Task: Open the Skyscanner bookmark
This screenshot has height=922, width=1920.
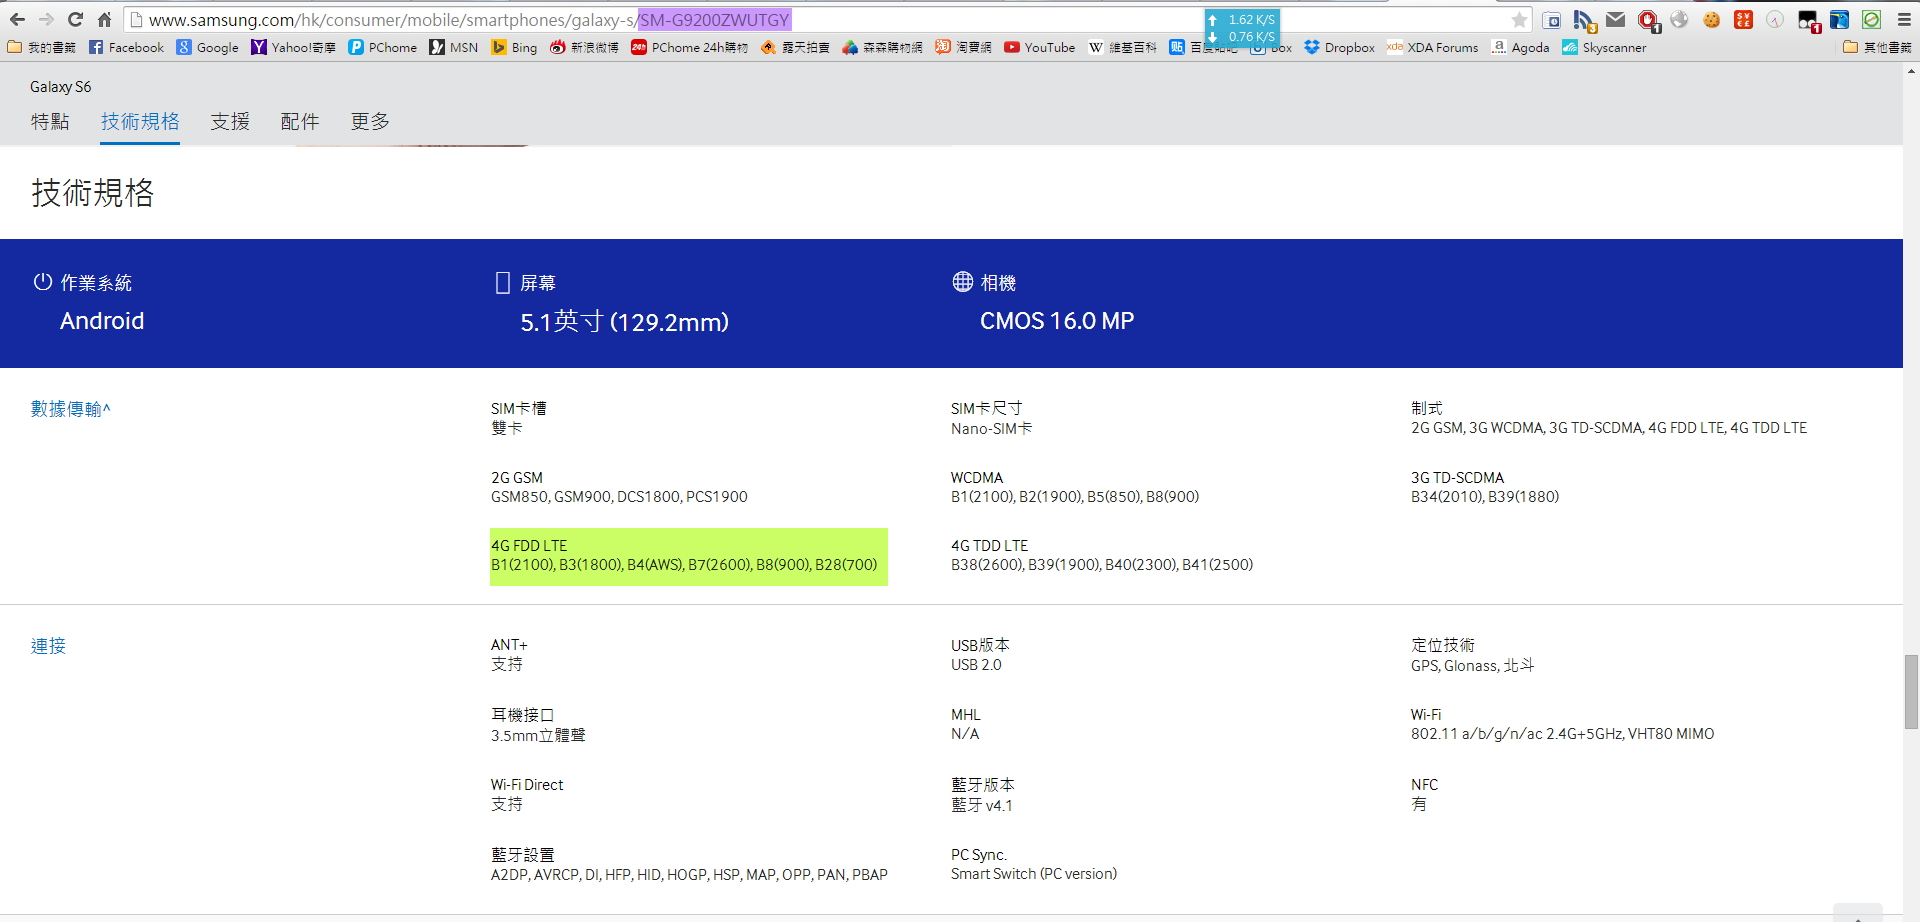Action: [1604, 47]
